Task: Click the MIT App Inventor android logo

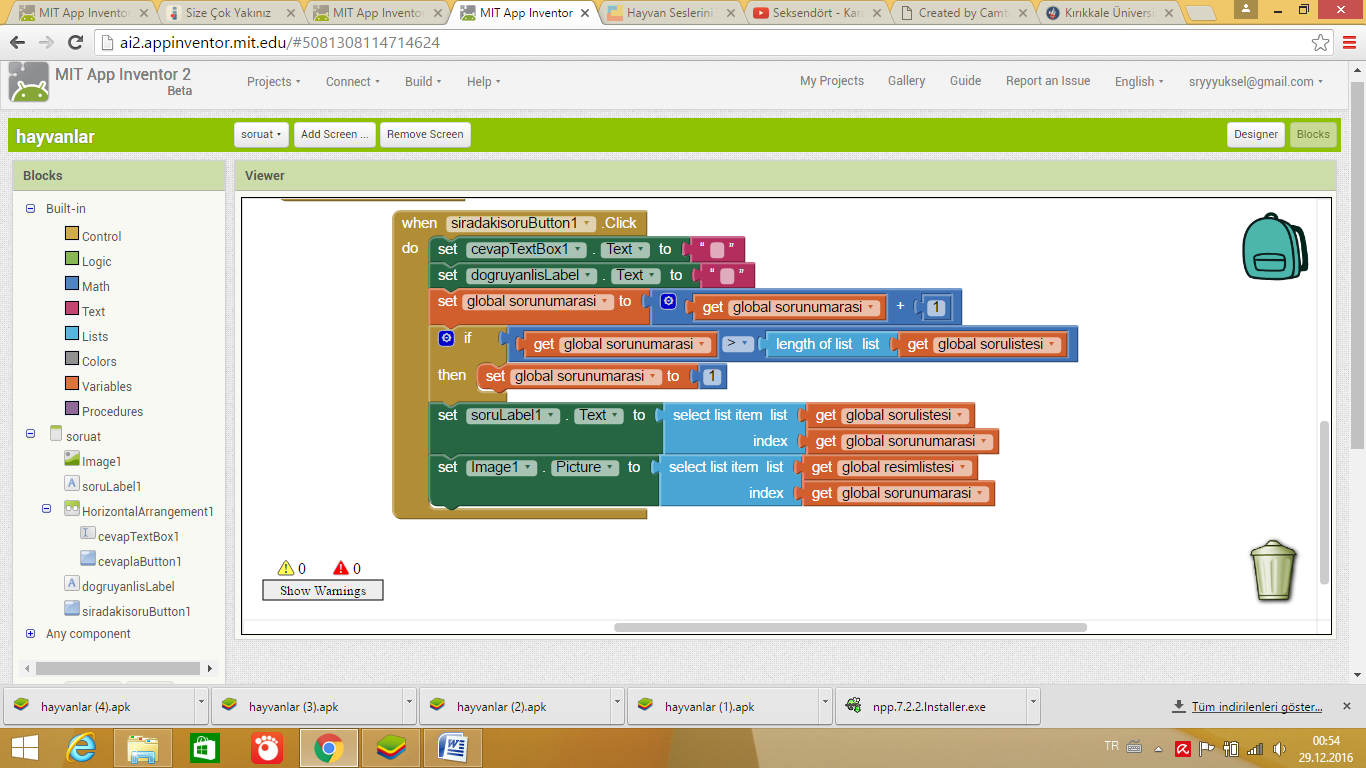Action: [x=28, y=82]
